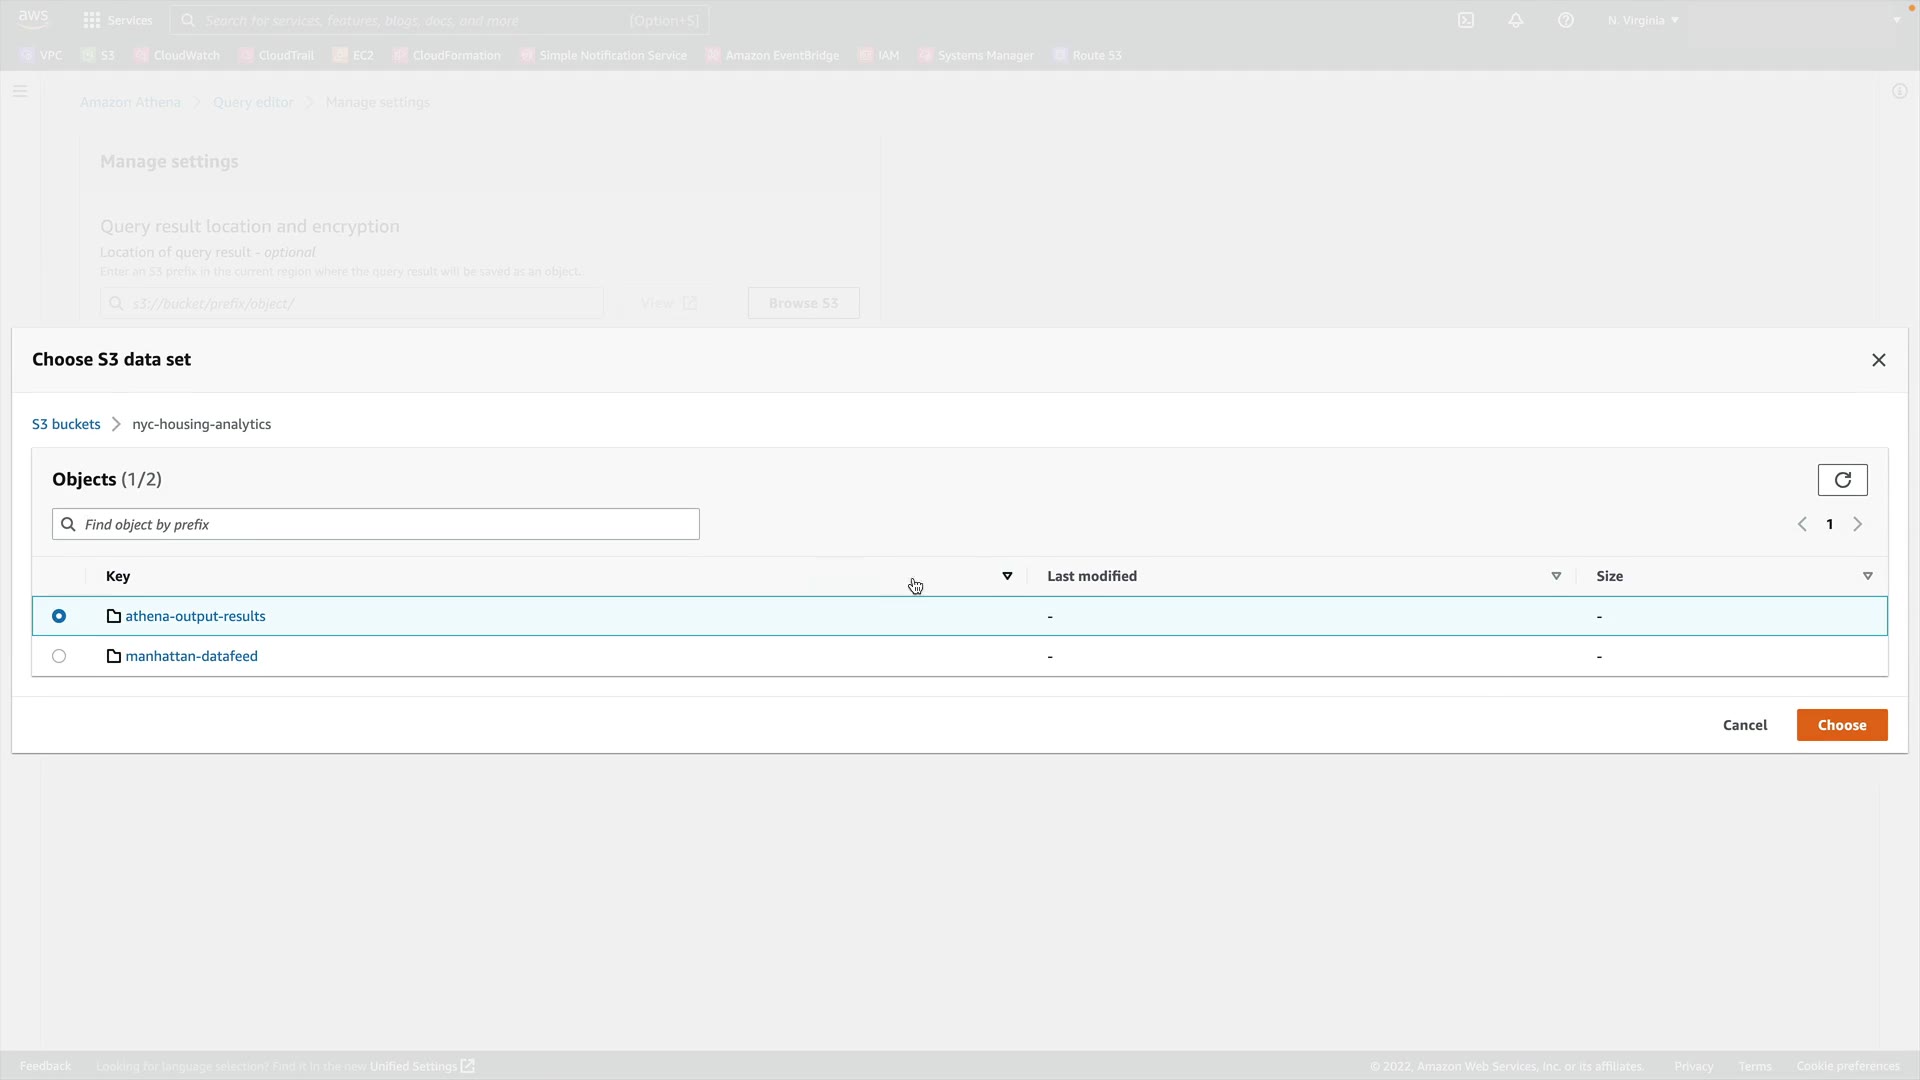Open AWS CloudShell icon in top bar
The height and width of the screenshot is (1080, 1920).
[1466, 20]
